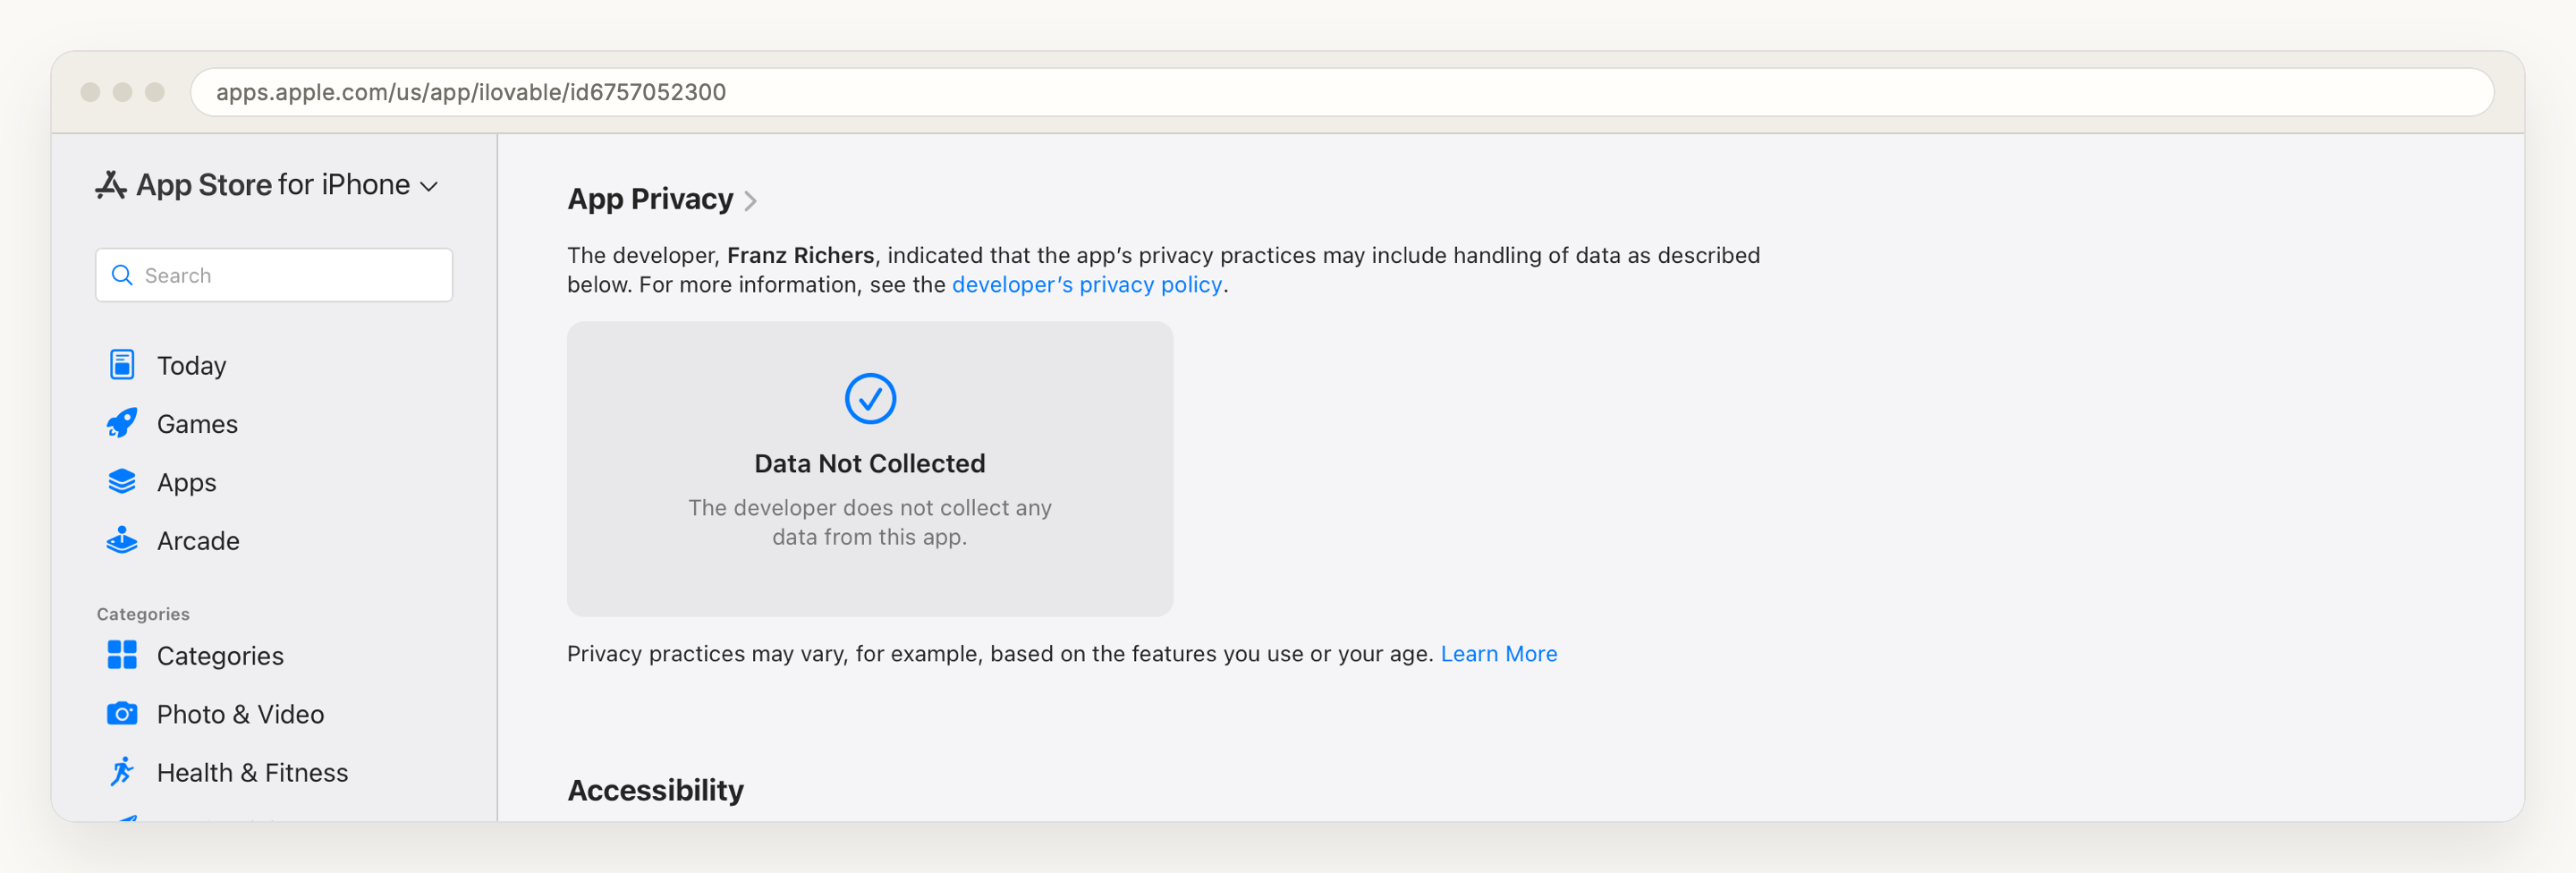Select the Today menu label
2576x873 pixels.
point(192,366)
